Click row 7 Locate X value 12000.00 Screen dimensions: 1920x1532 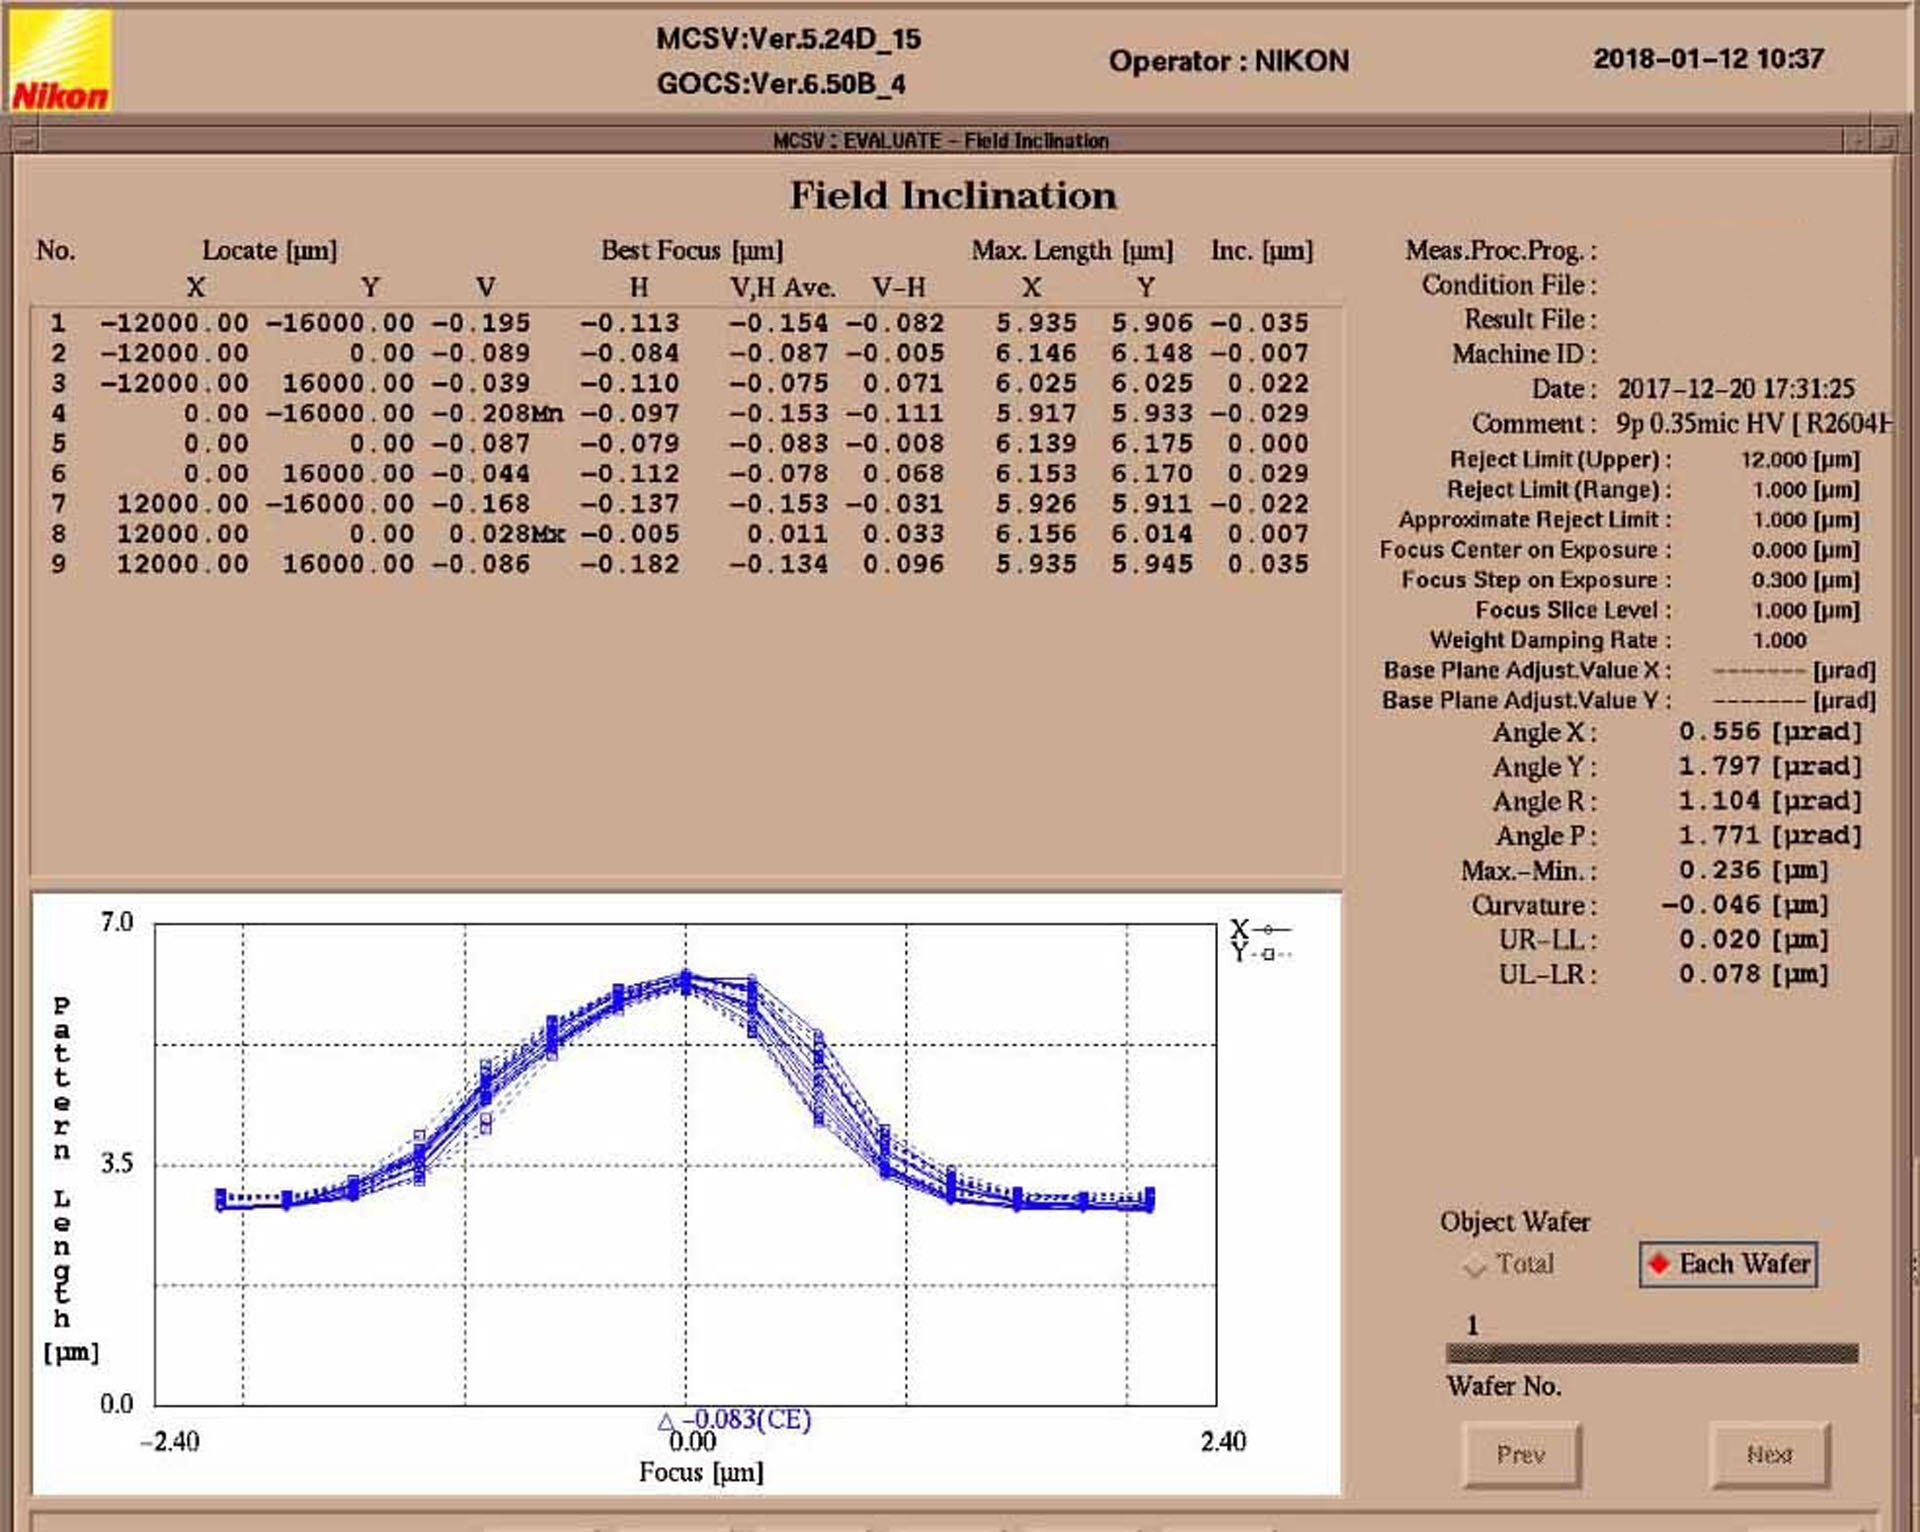pos(182,504)
